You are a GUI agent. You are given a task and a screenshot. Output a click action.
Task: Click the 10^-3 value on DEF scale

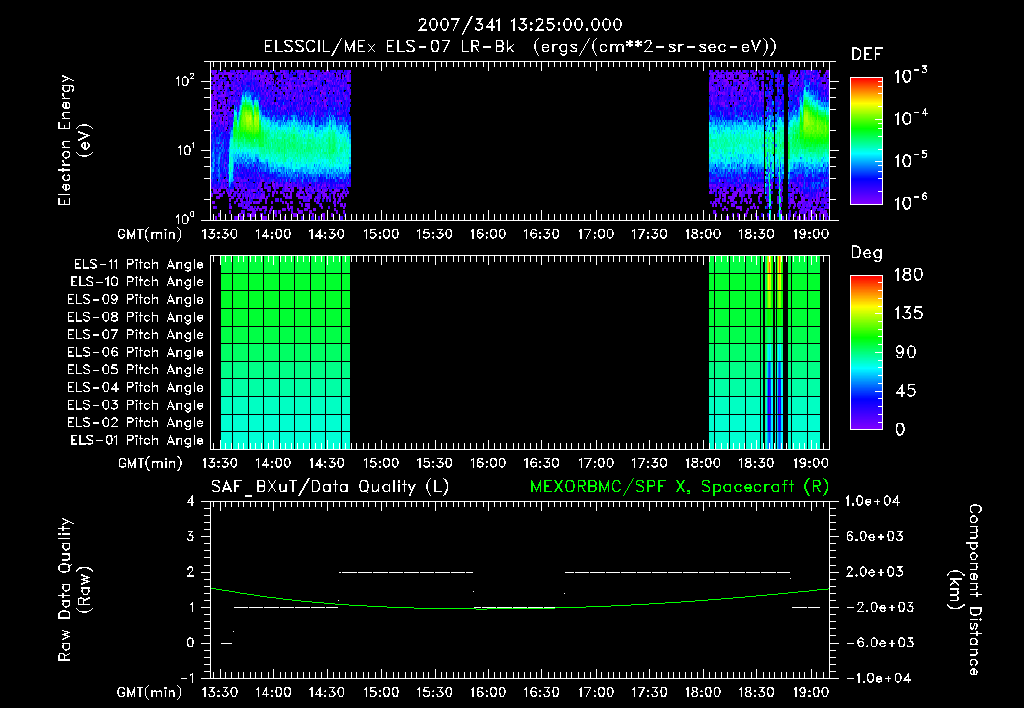[910, 76]
